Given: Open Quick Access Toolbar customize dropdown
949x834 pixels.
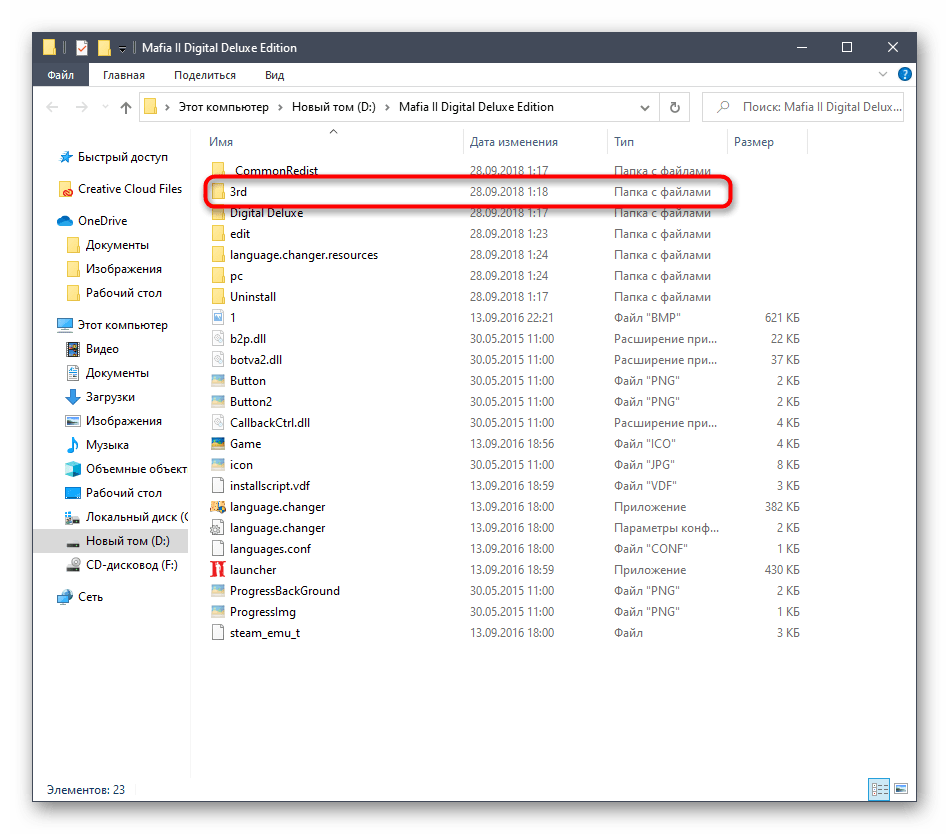Looking at the screenshot, I should (122, 48).
